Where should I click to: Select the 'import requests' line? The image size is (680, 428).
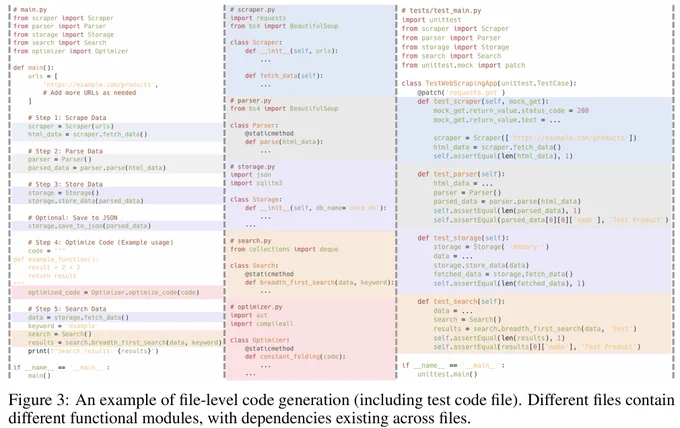258,18
